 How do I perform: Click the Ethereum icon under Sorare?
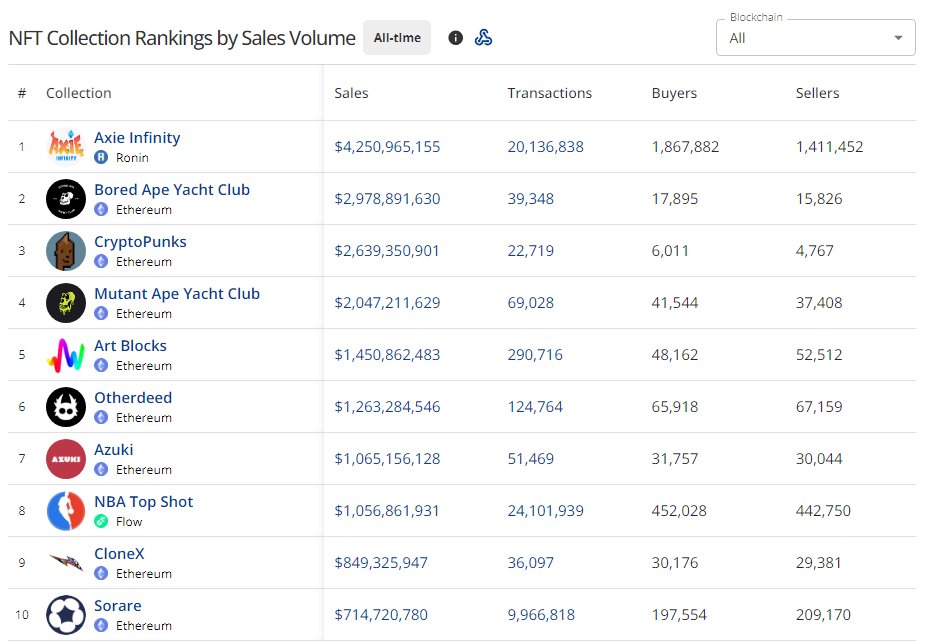point(101,625)
